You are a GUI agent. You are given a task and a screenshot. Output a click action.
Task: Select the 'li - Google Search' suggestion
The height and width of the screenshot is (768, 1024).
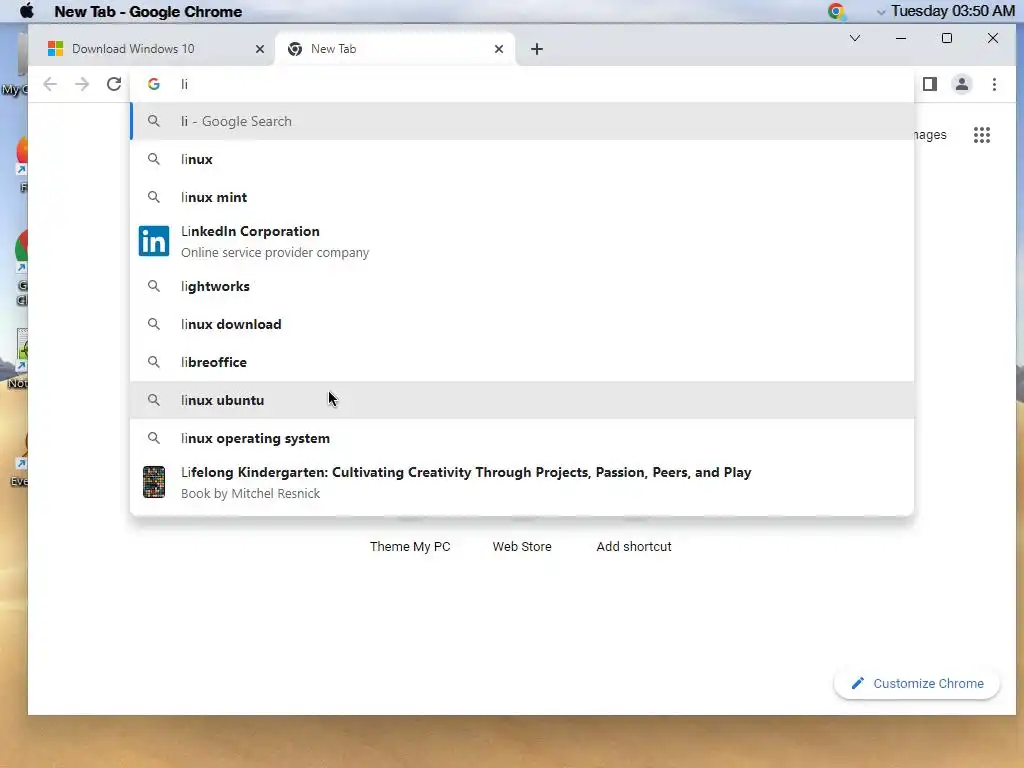click(522, 121)
